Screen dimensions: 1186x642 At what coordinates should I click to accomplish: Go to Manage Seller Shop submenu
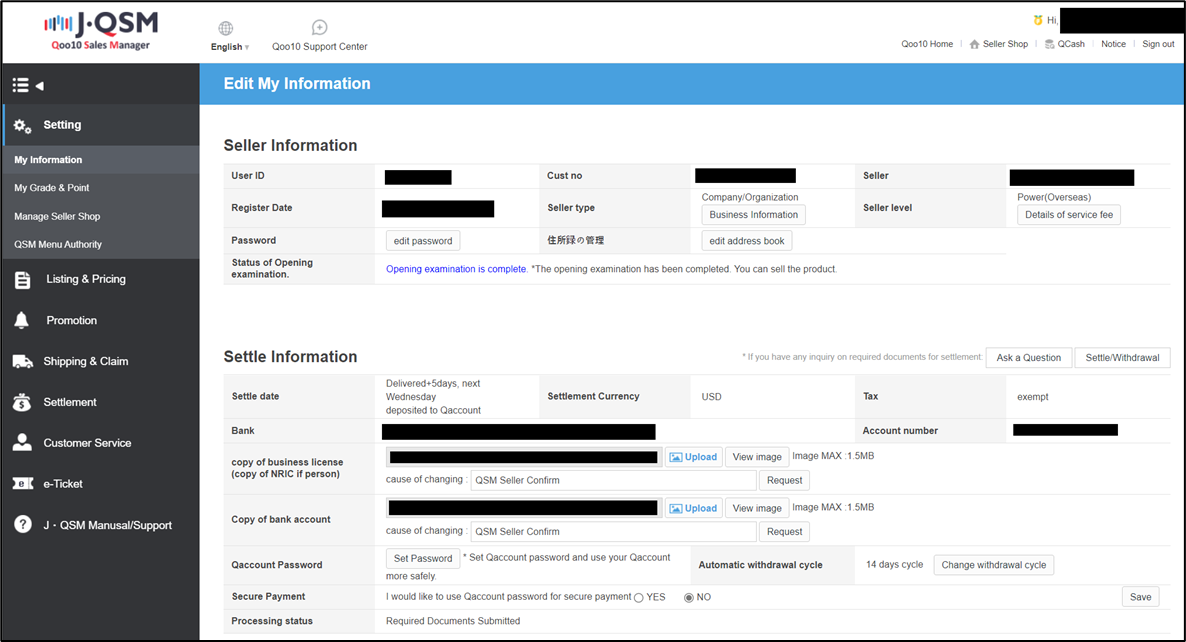[x=57, y=216]
